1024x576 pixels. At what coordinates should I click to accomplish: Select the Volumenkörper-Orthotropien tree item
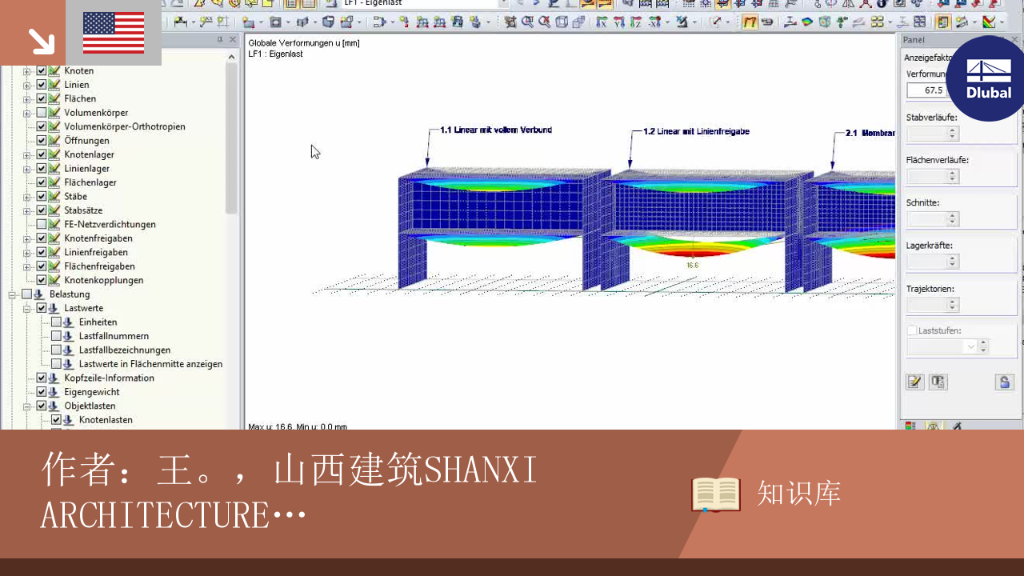(x=125, y=127)
